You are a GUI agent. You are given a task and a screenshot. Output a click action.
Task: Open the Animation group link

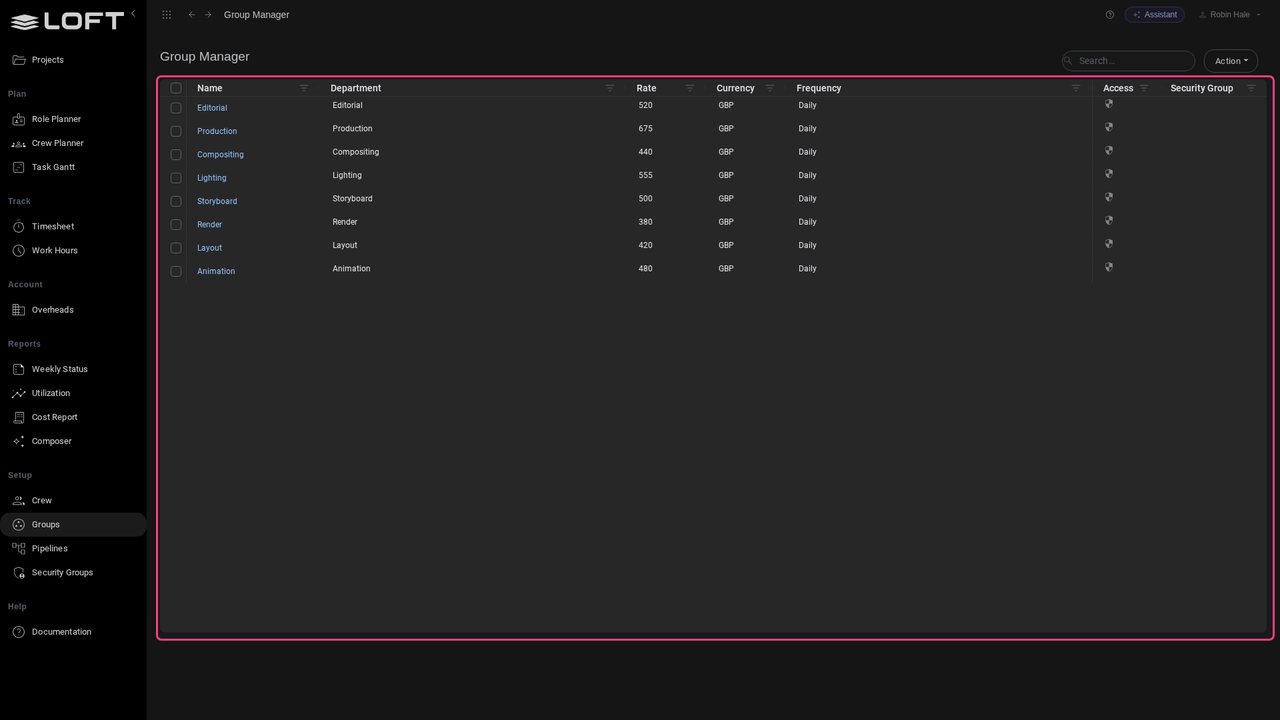pos(216,271)
